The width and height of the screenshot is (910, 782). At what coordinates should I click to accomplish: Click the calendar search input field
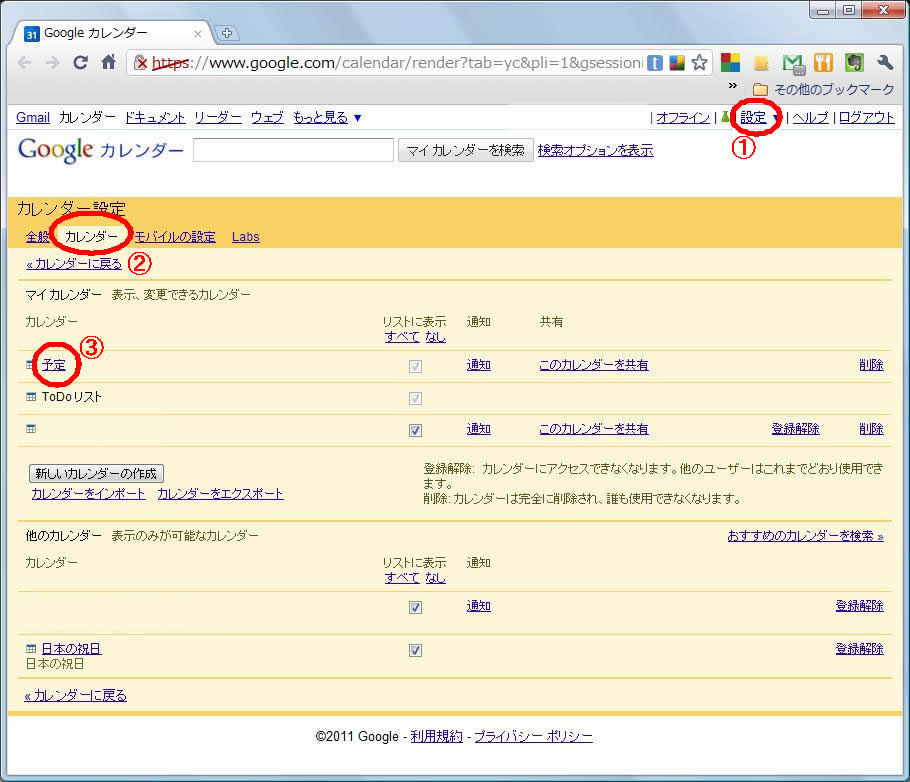[x=293, y=150]
